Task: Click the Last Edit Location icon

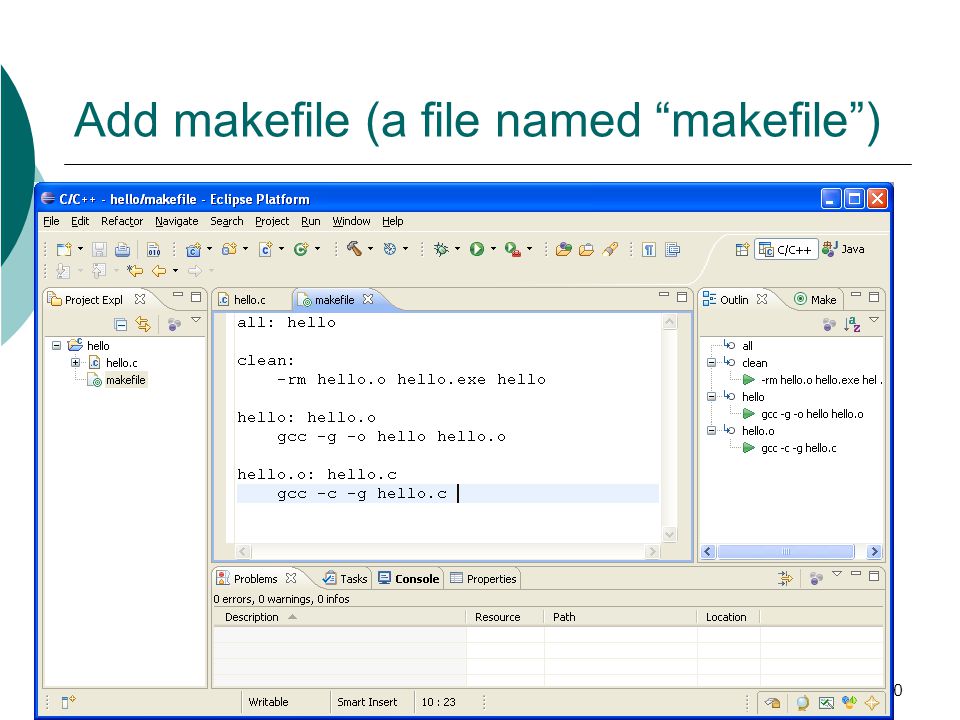Action: (135, 271)
